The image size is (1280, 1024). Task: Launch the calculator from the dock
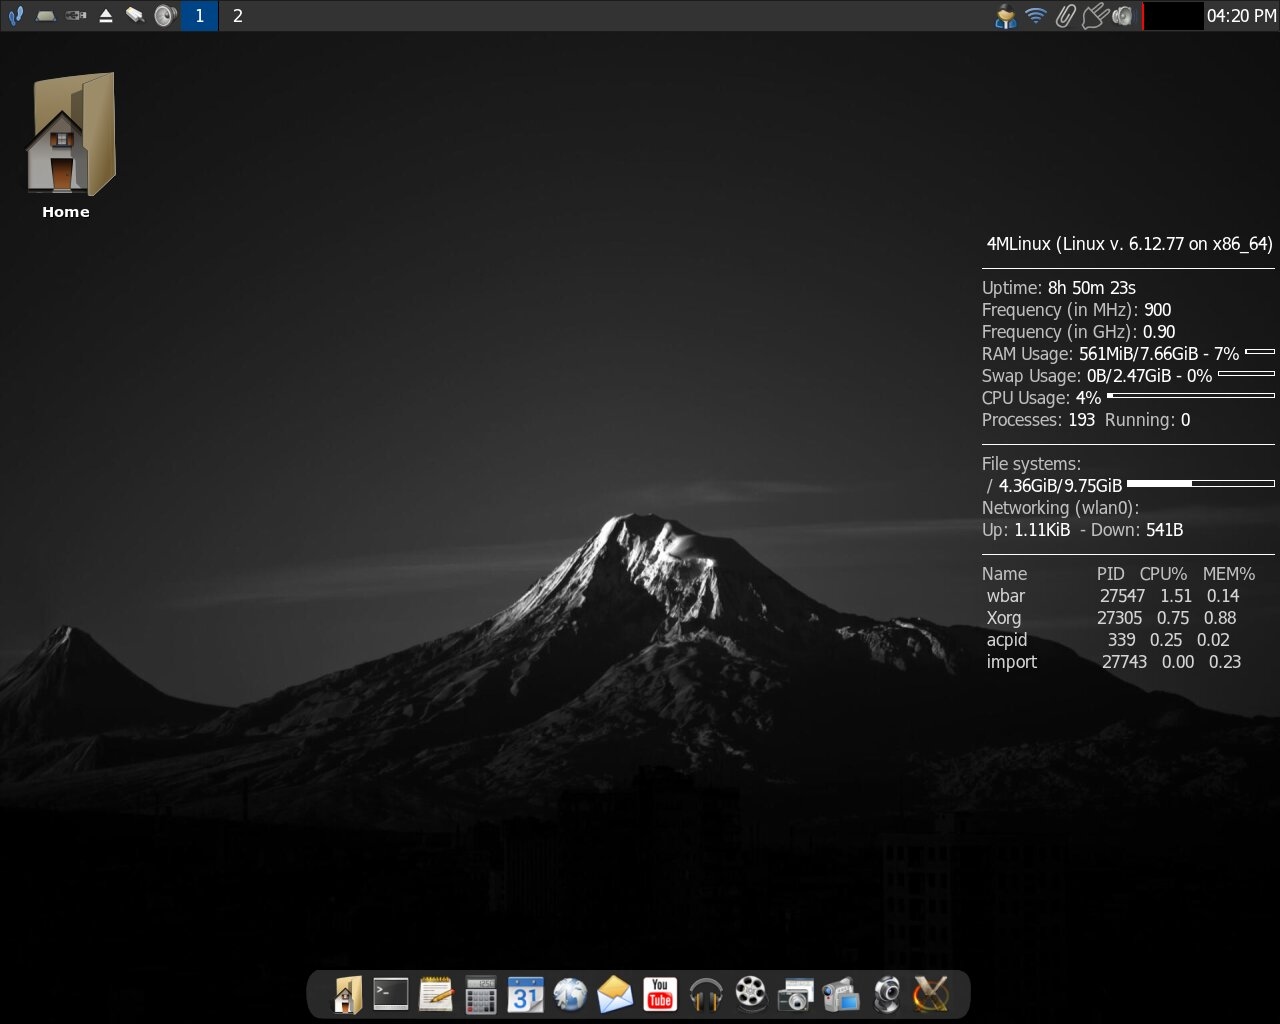coord(480,994)
